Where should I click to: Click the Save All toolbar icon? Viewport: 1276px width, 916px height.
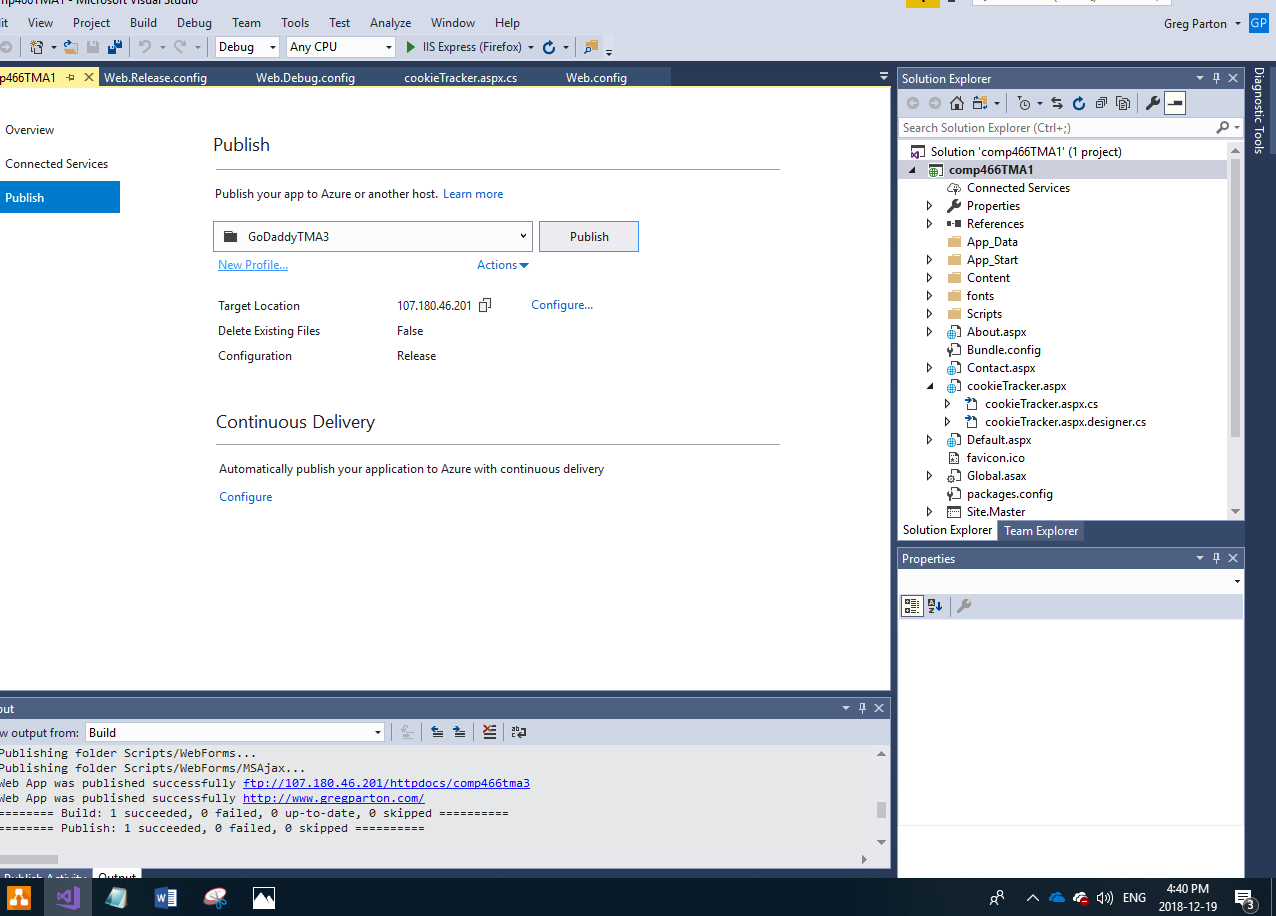coord(115,47)
